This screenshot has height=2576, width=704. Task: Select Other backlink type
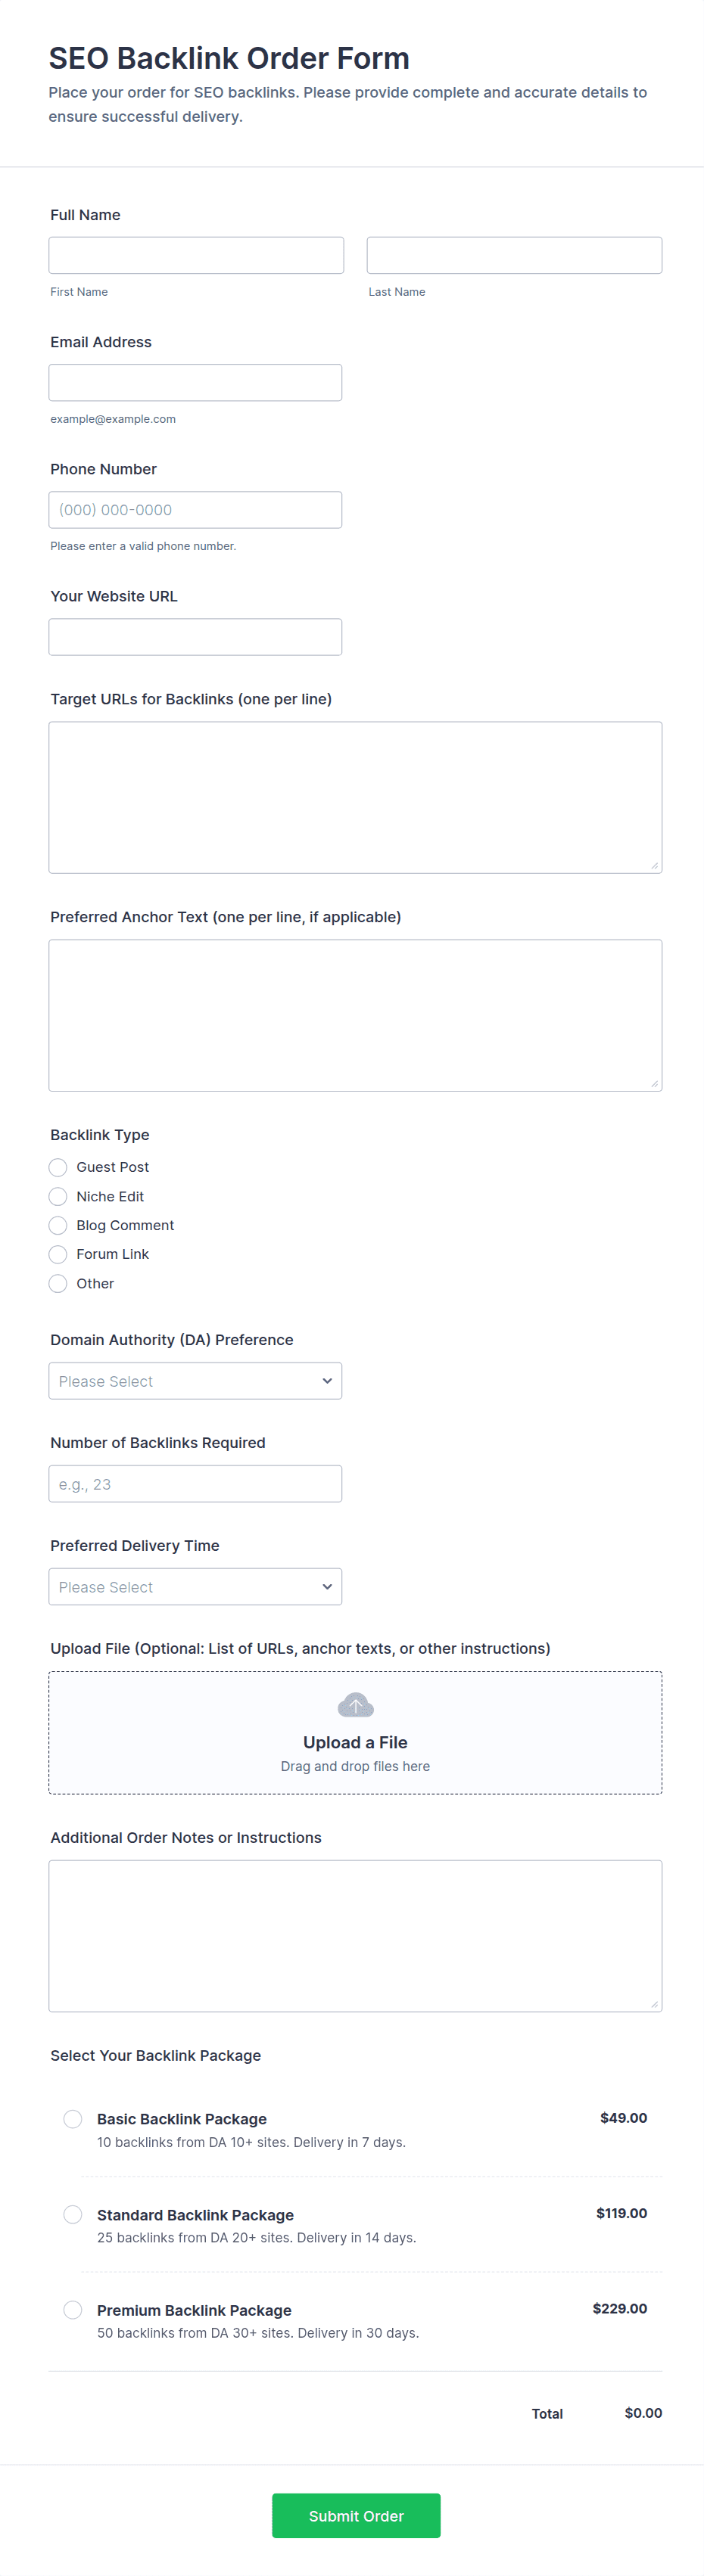click(58, 1283)
